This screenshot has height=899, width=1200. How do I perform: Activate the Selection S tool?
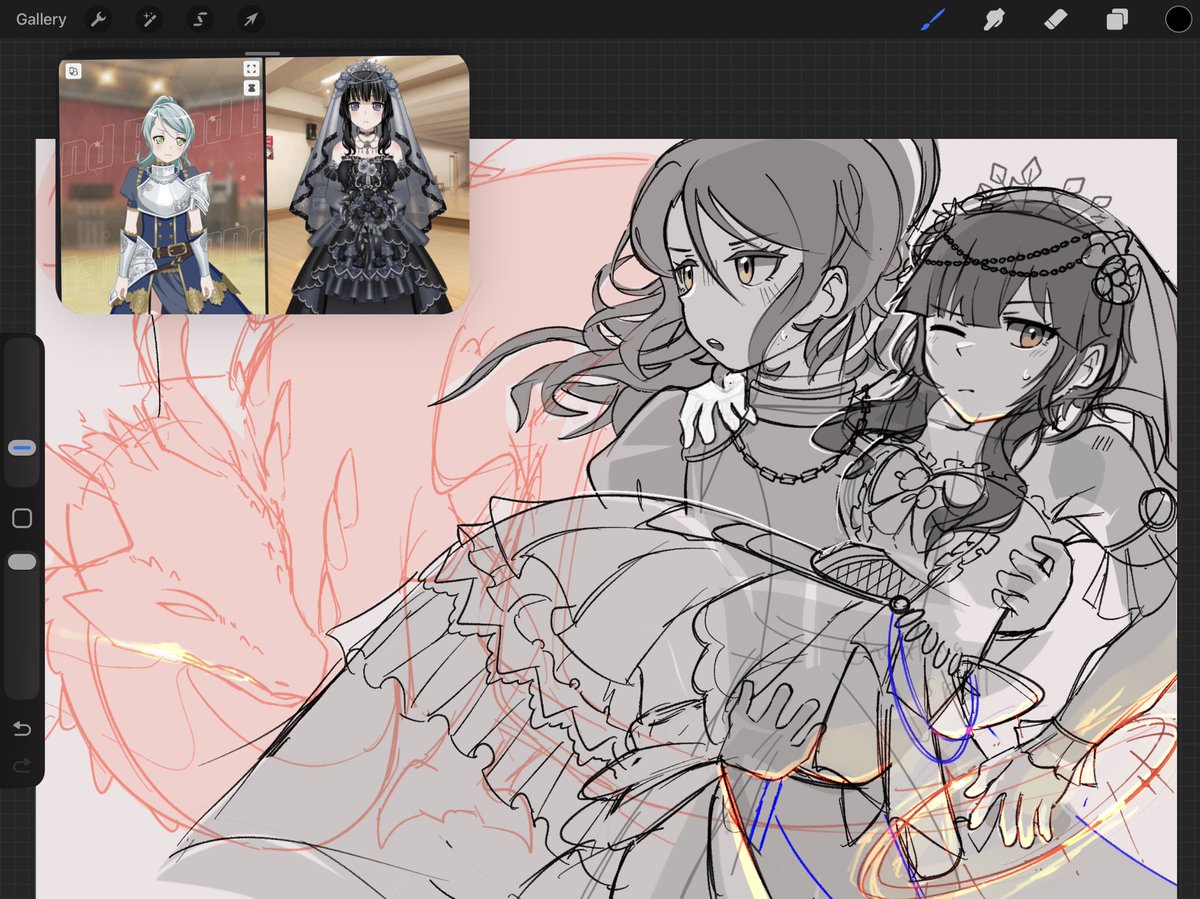(x=199, y=19)
